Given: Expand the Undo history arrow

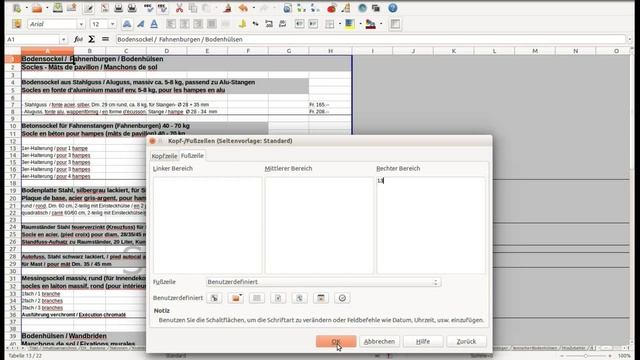Looking at the screenshot, I should pyautogui.click(x=253, y=8).
